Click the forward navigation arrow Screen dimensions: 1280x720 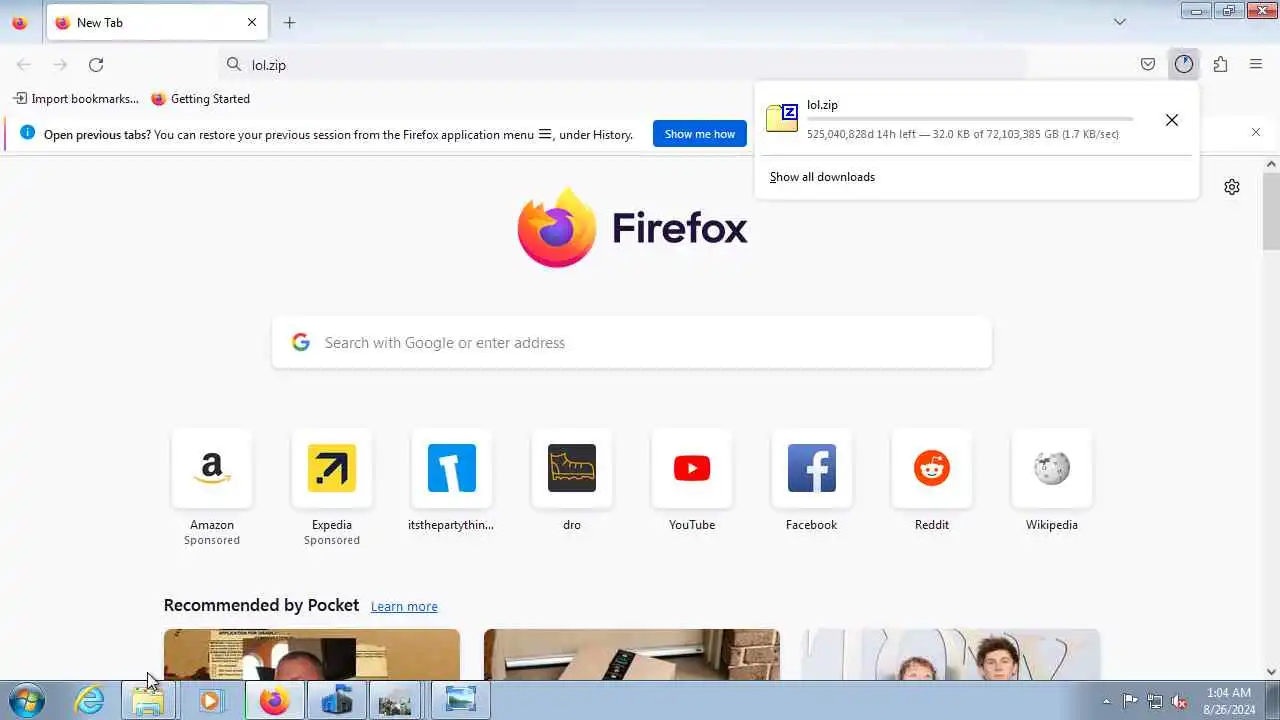(60, 65)
